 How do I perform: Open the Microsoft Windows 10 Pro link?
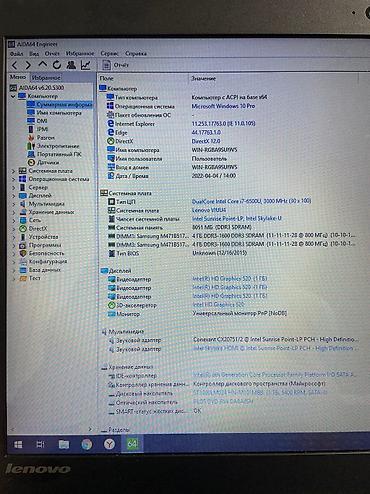pyautogui.click(x=223, y=106)
